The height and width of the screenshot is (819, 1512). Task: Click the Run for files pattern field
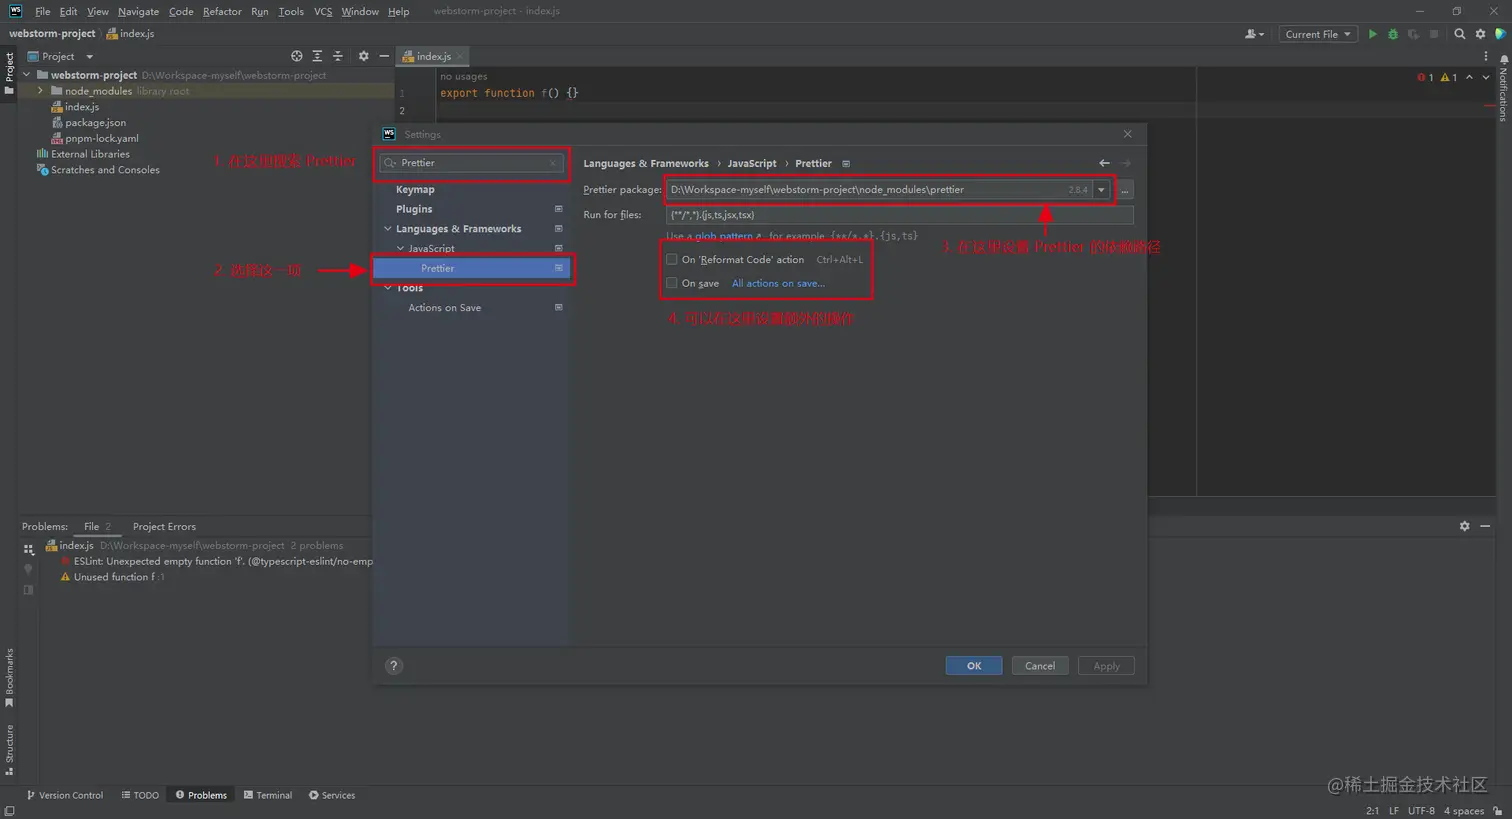pos(900,215)
